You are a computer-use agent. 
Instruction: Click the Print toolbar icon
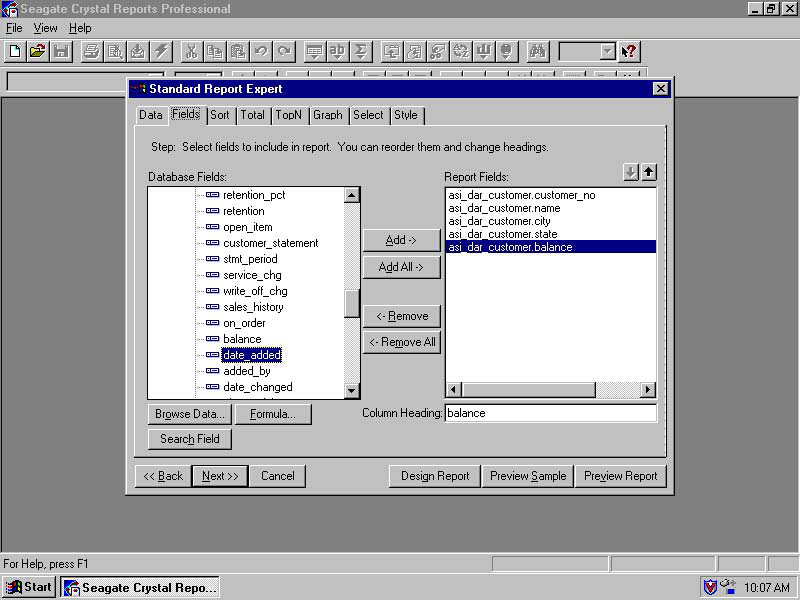(91, 52)
